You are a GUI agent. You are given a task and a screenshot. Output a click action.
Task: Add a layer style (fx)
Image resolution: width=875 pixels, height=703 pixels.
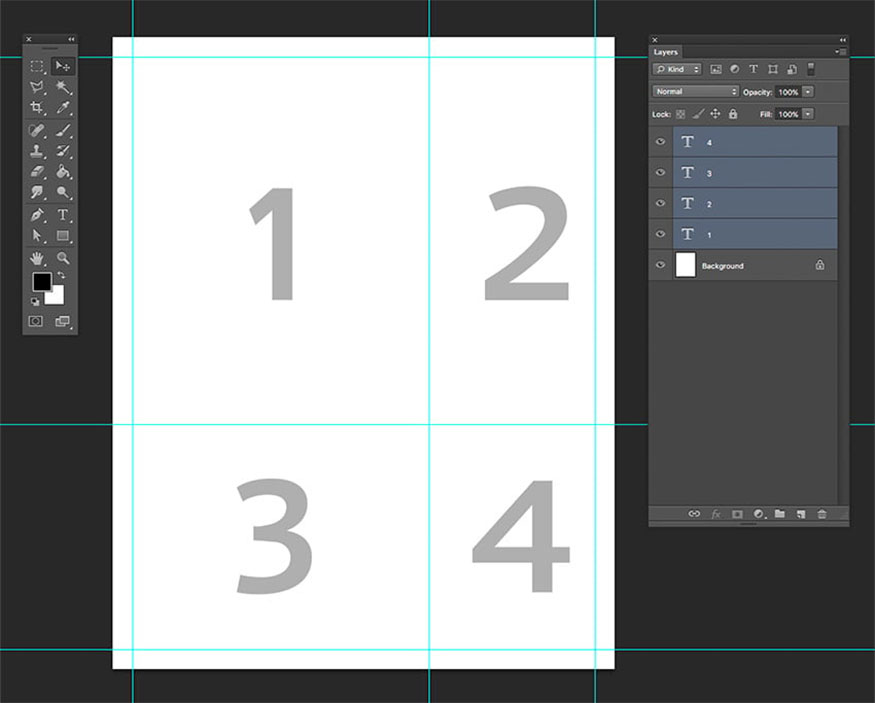click(716, 514)
